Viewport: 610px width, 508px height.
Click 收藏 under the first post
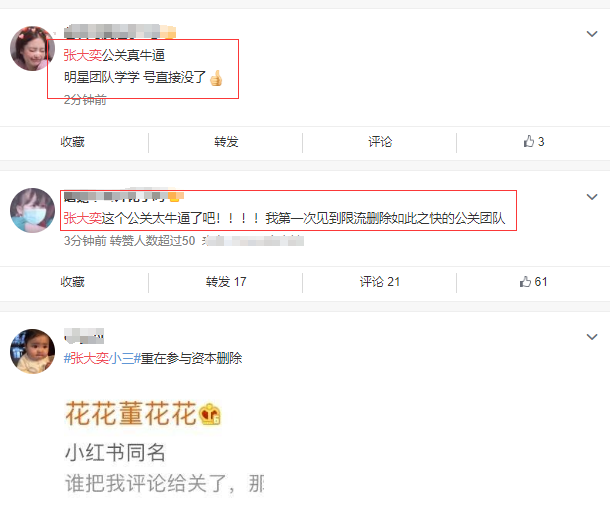pos(73,142)
